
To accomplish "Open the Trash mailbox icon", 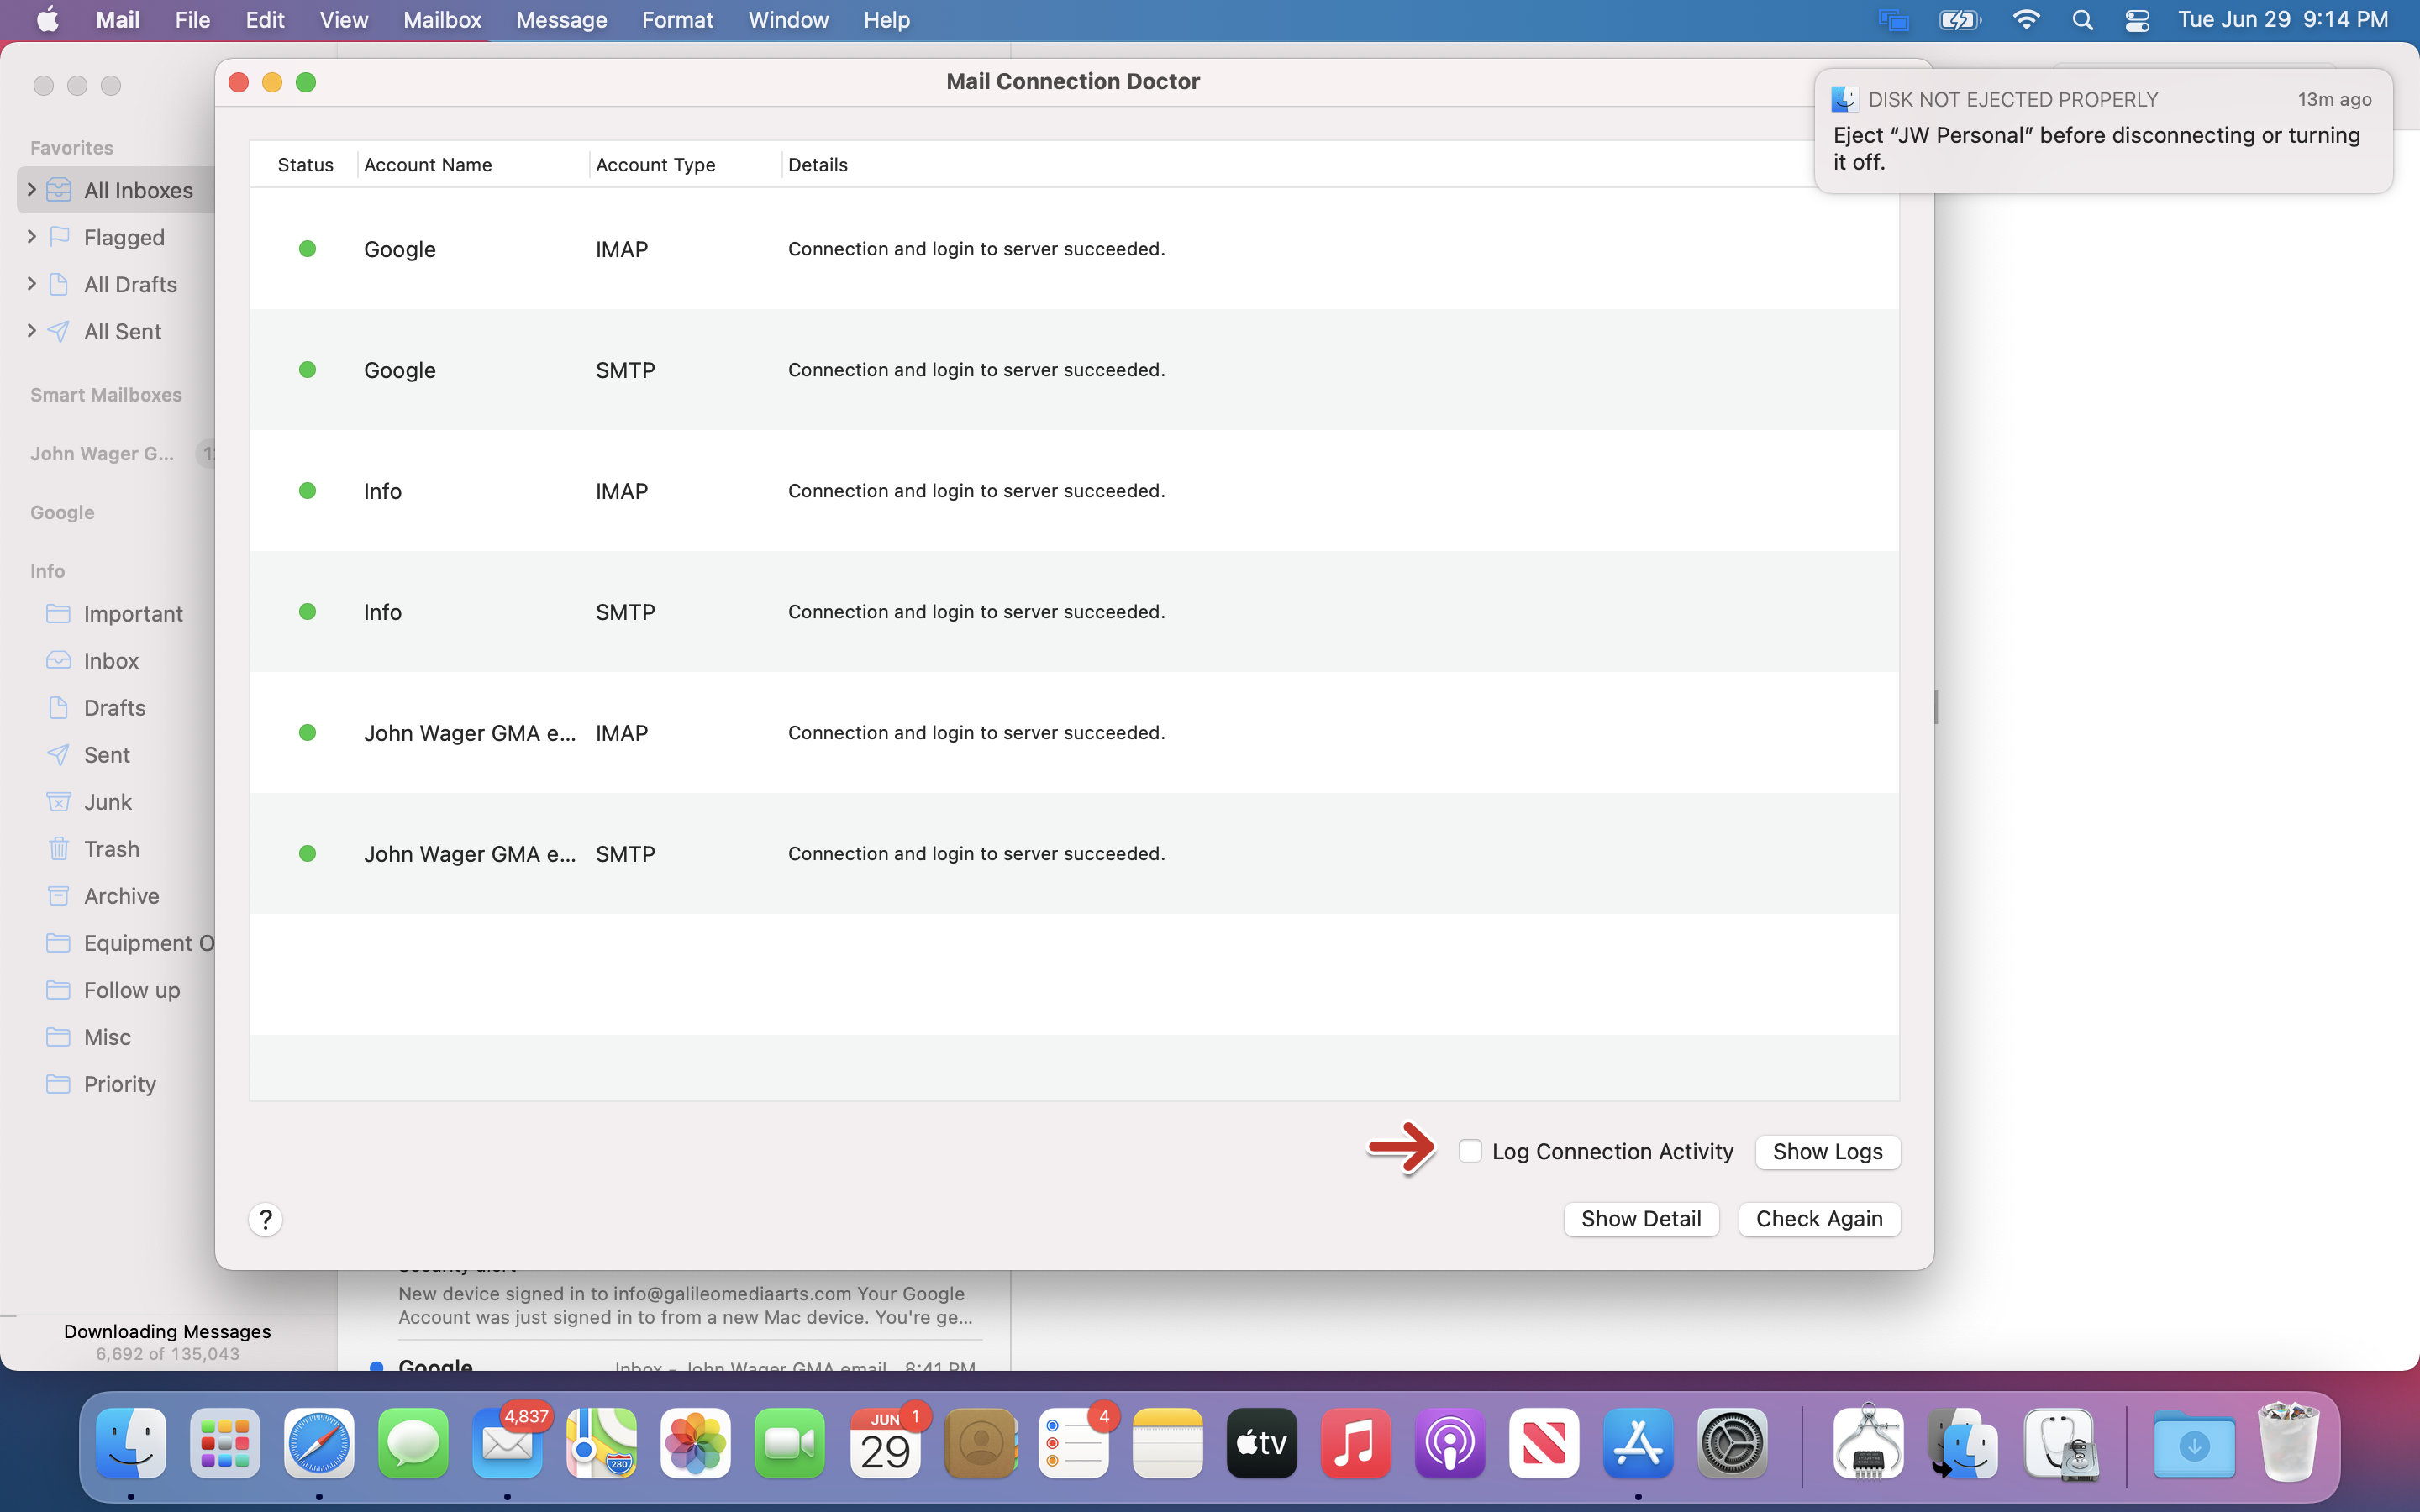I will (59, 848).
